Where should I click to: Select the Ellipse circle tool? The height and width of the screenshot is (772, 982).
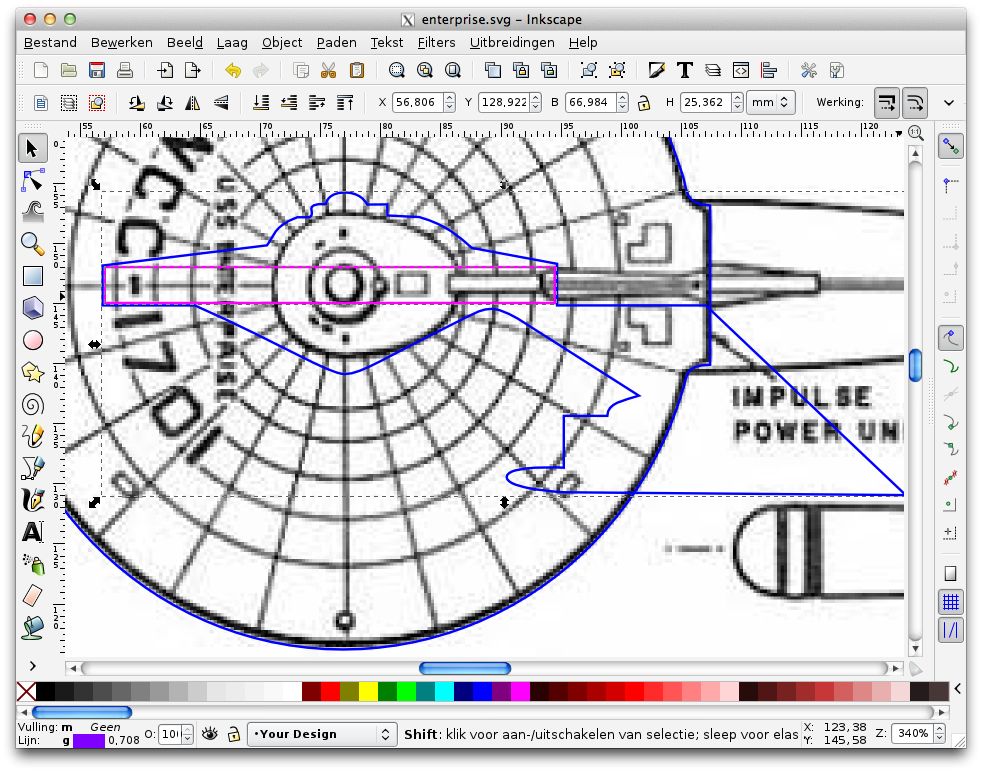pos(33,340)
